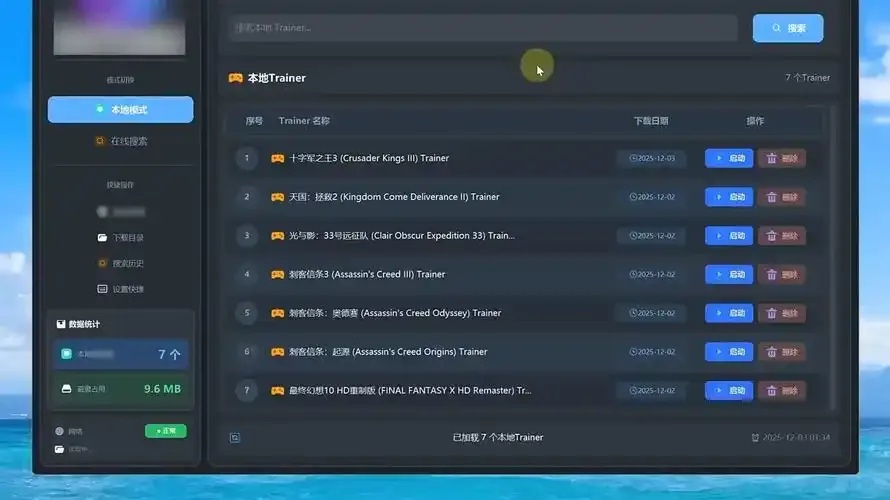Select trainer name 十字军之王3 (Crusader Kings III) Trainer
The image size is (890, 500).
(x=369, y=158)
